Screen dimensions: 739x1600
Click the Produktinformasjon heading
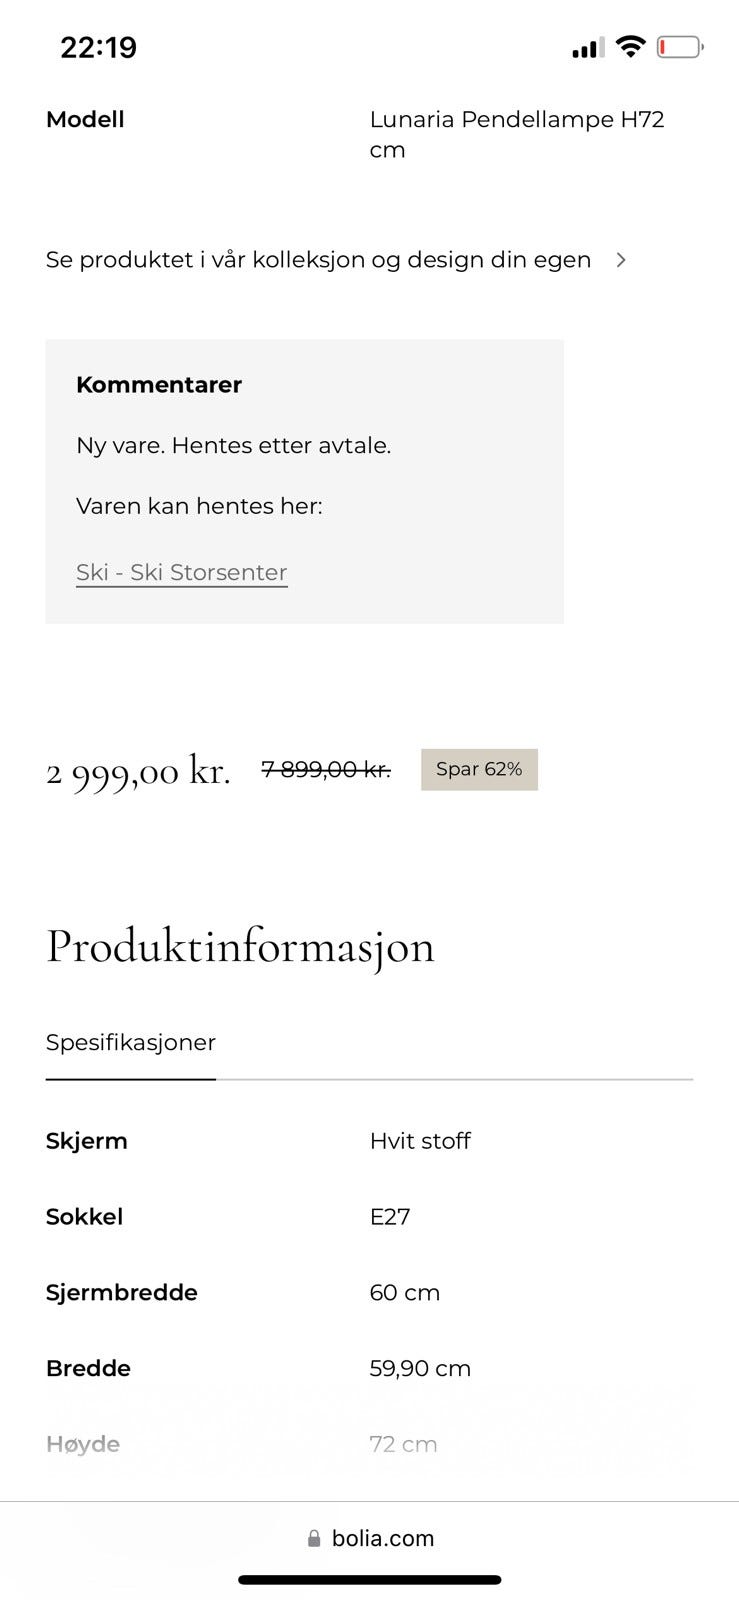pos(240,946)
